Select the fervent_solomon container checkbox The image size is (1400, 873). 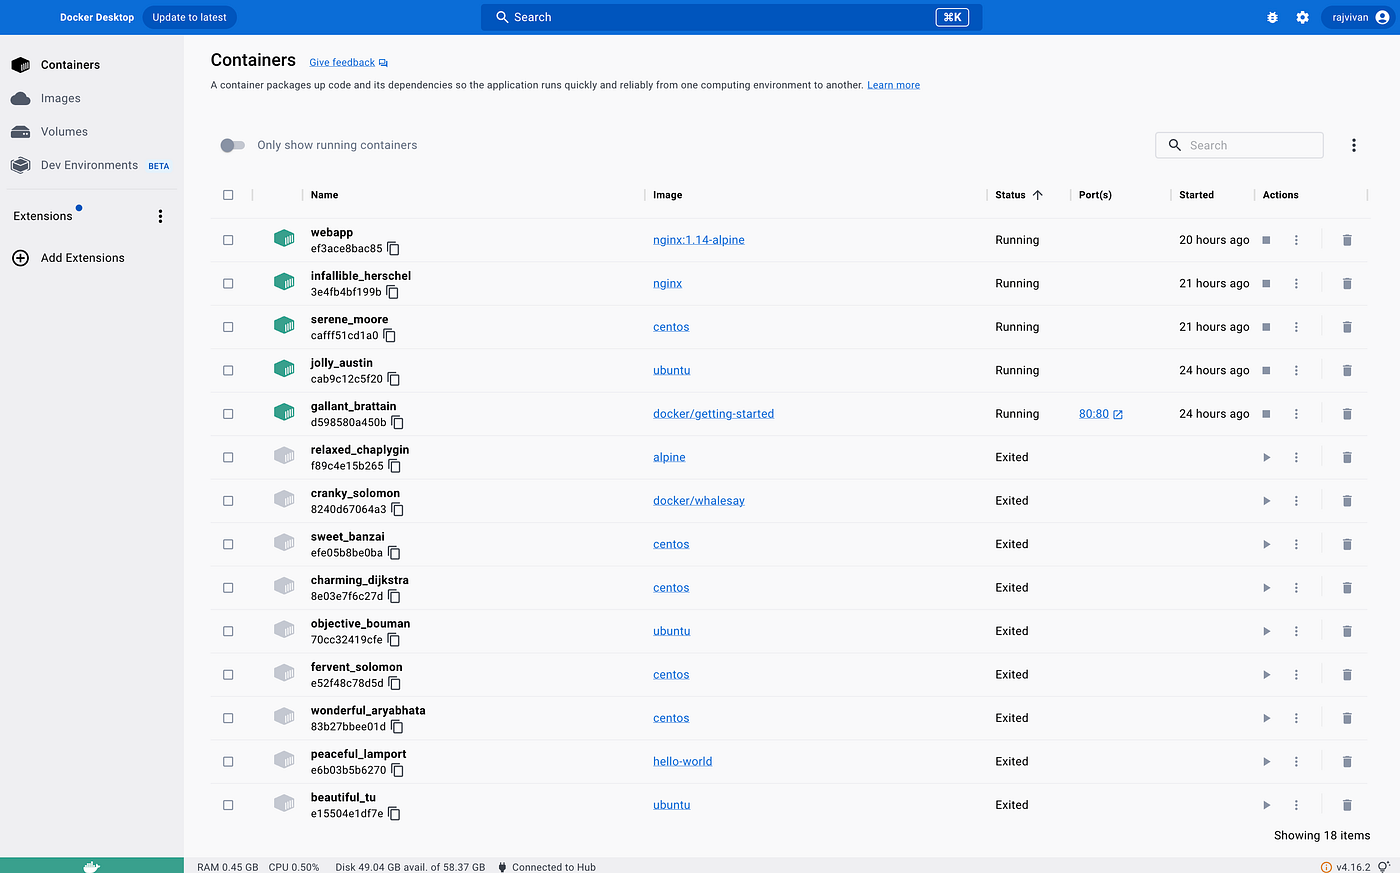pos(228,675)
